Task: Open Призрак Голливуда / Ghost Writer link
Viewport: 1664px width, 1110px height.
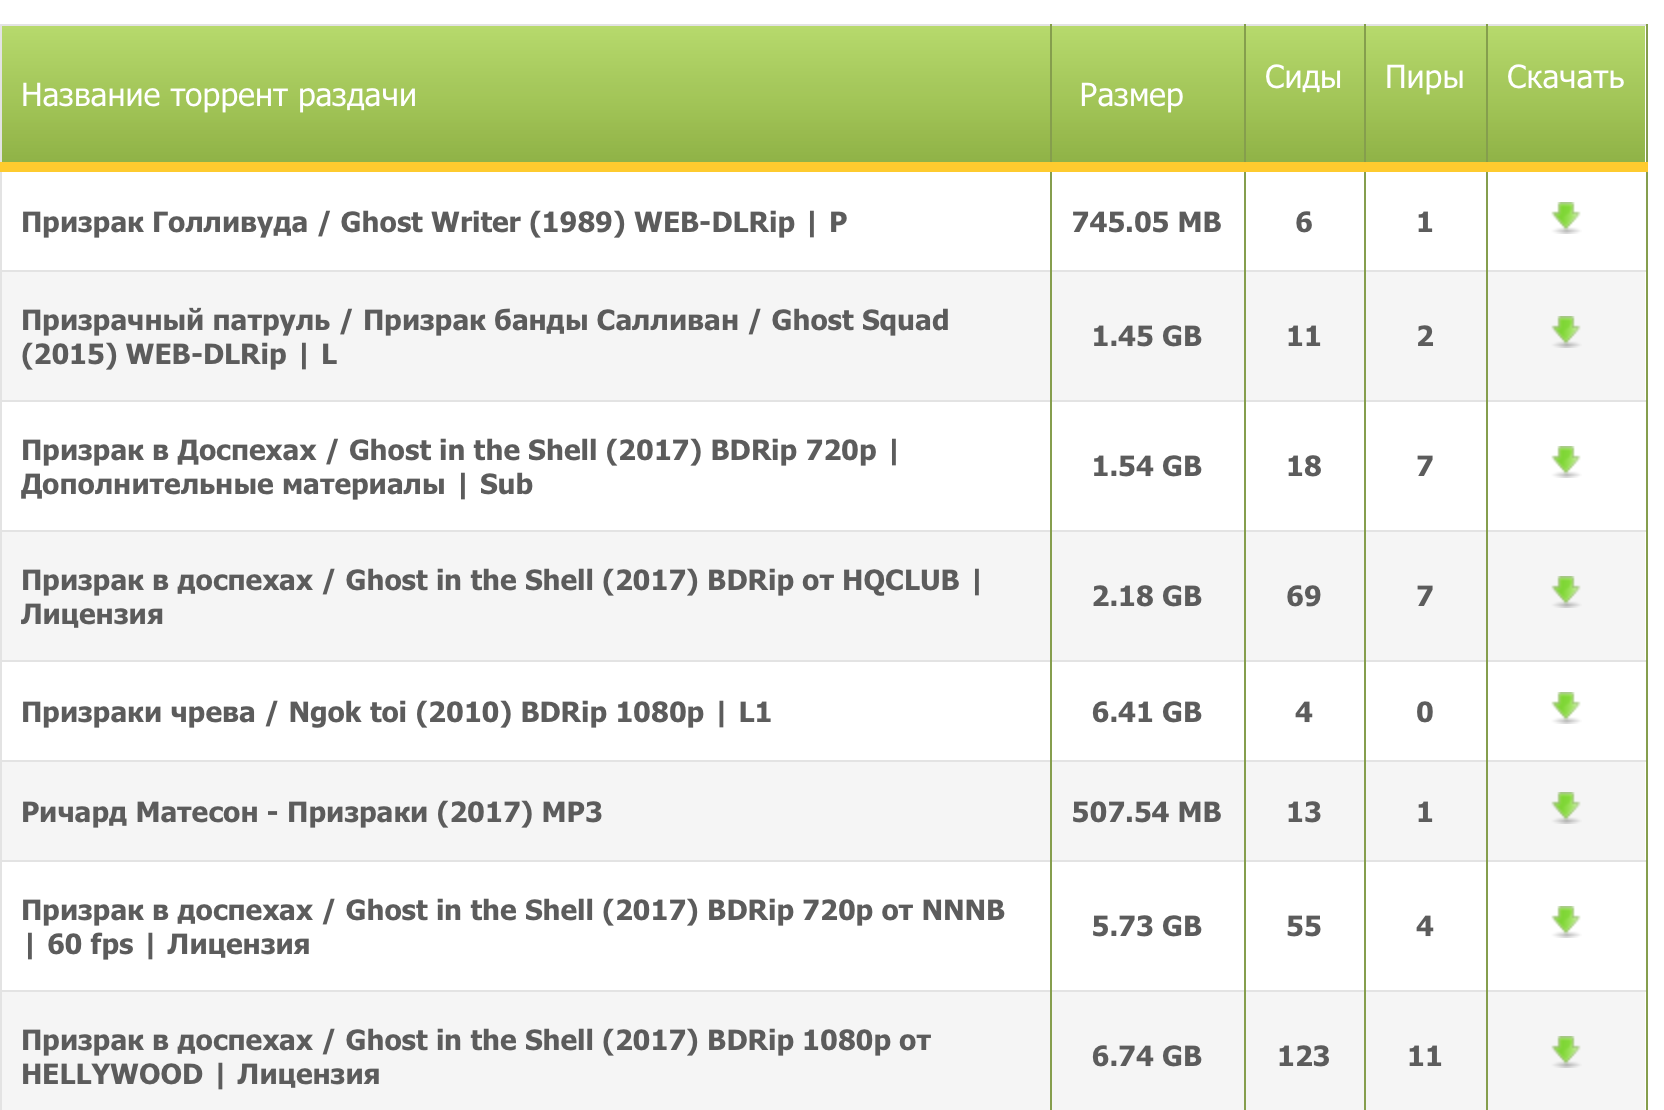Action: click(x=434, y=222)
